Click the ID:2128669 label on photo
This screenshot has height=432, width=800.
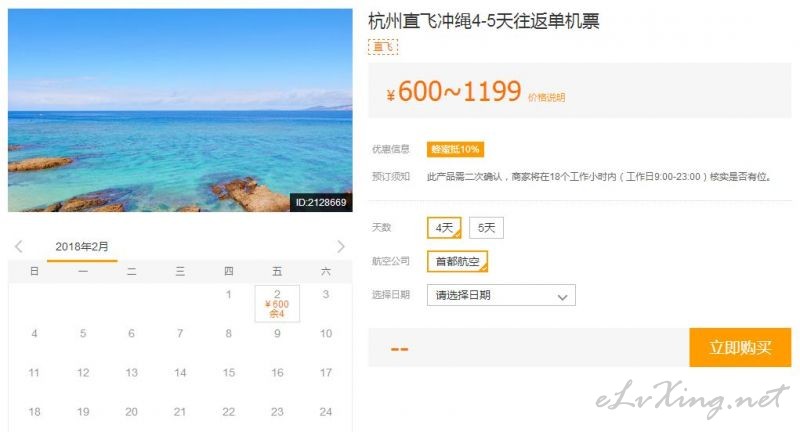pyautogui.click(x=321, y=202)
